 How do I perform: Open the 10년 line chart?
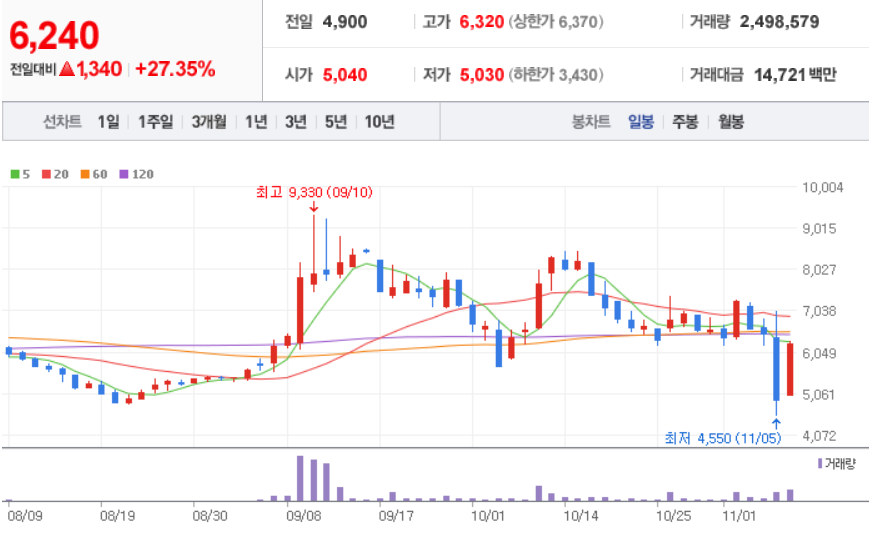(x=380, y=121)
